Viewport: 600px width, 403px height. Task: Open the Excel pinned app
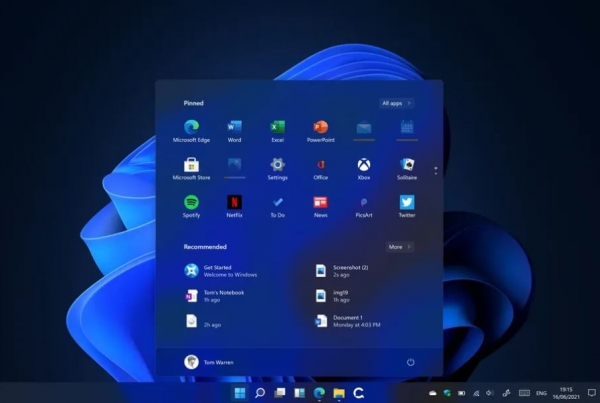[277, 131]
